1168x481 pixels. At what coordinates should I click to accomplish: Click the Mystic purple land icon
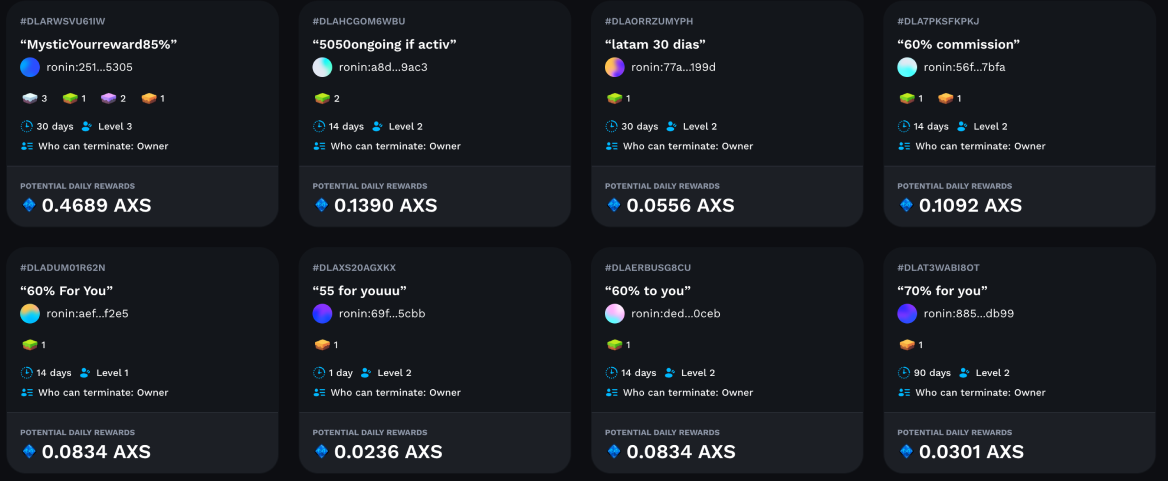(108, 98)
